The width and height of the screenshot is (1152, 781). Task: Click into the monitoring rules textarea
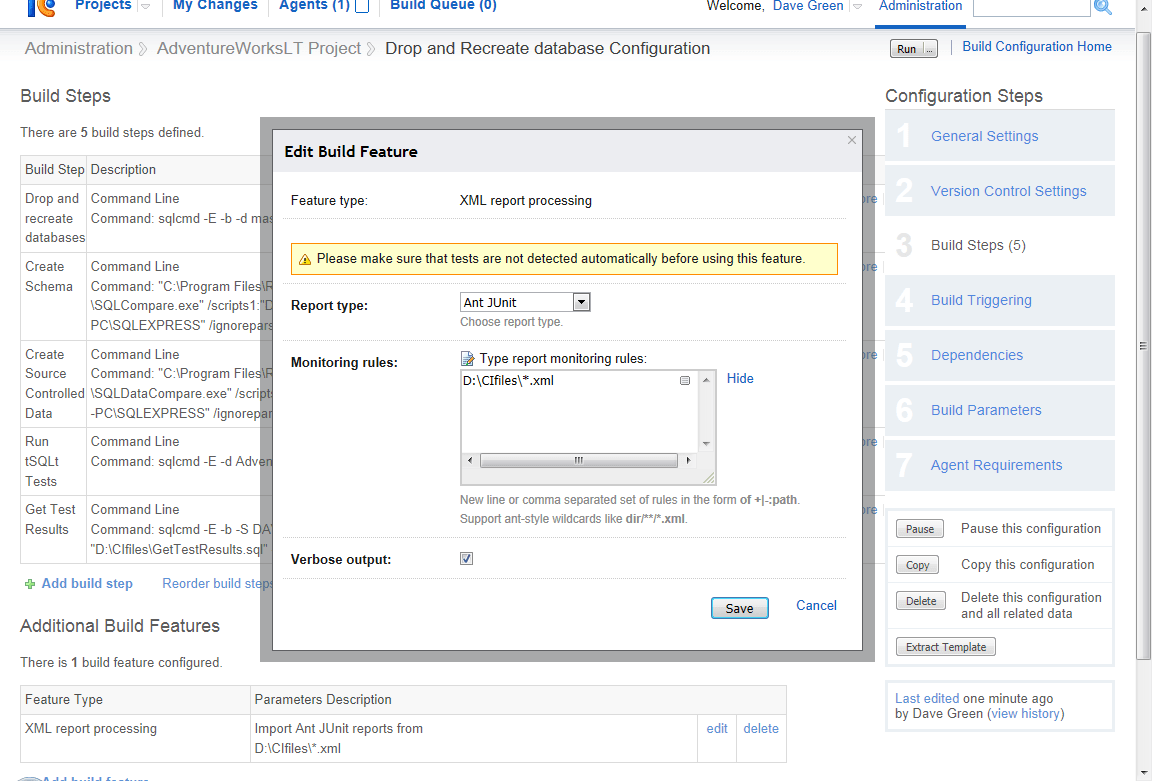click(580, 411)
